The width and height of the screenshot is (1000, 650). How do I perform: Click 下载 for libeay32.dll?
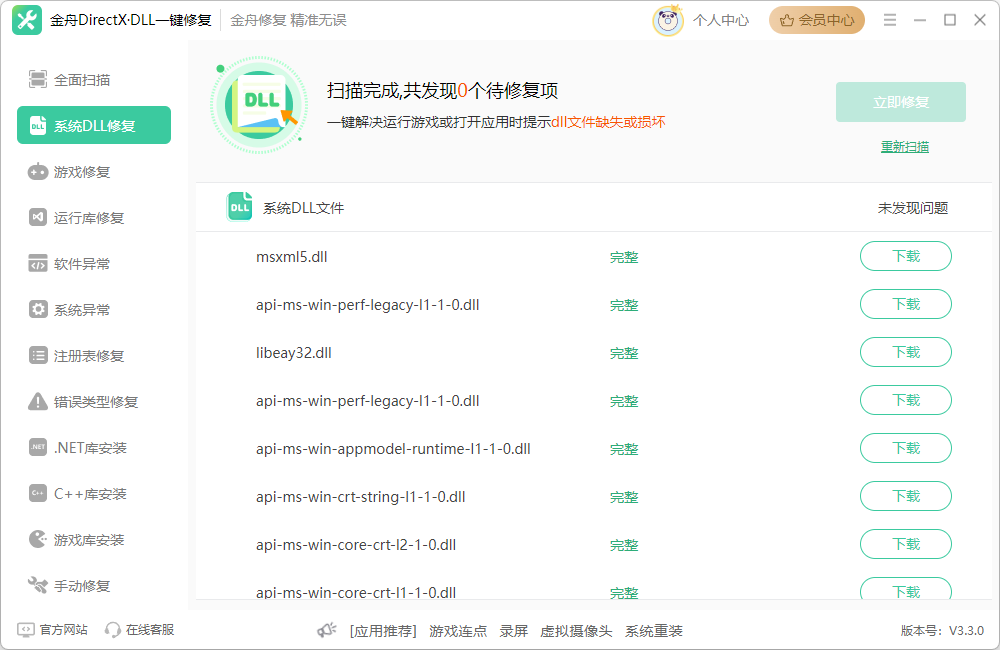906,352
